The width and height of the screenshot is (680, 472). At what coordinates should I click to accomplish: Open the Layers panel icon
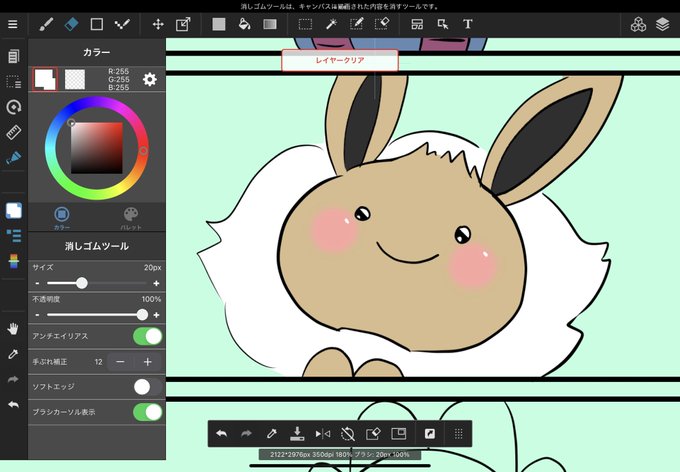[x=662, y=25]
